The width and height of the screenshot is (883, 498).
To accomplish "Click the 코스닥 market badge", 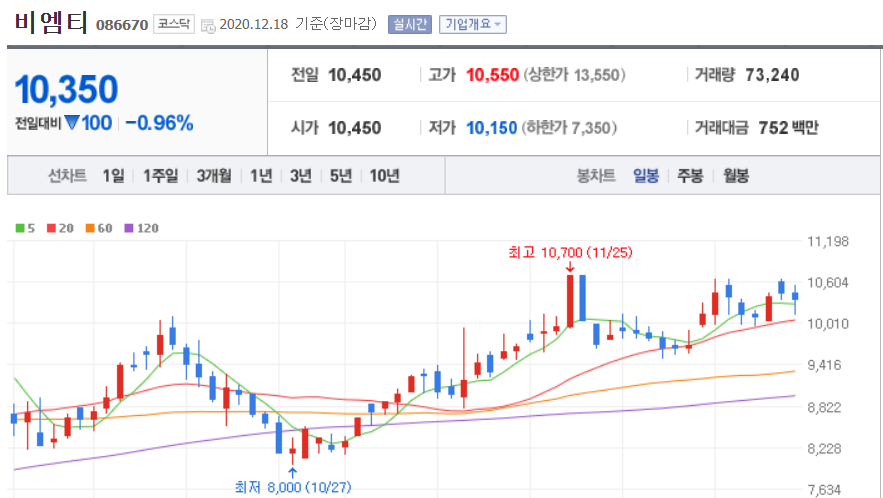I will pos(173,24).
